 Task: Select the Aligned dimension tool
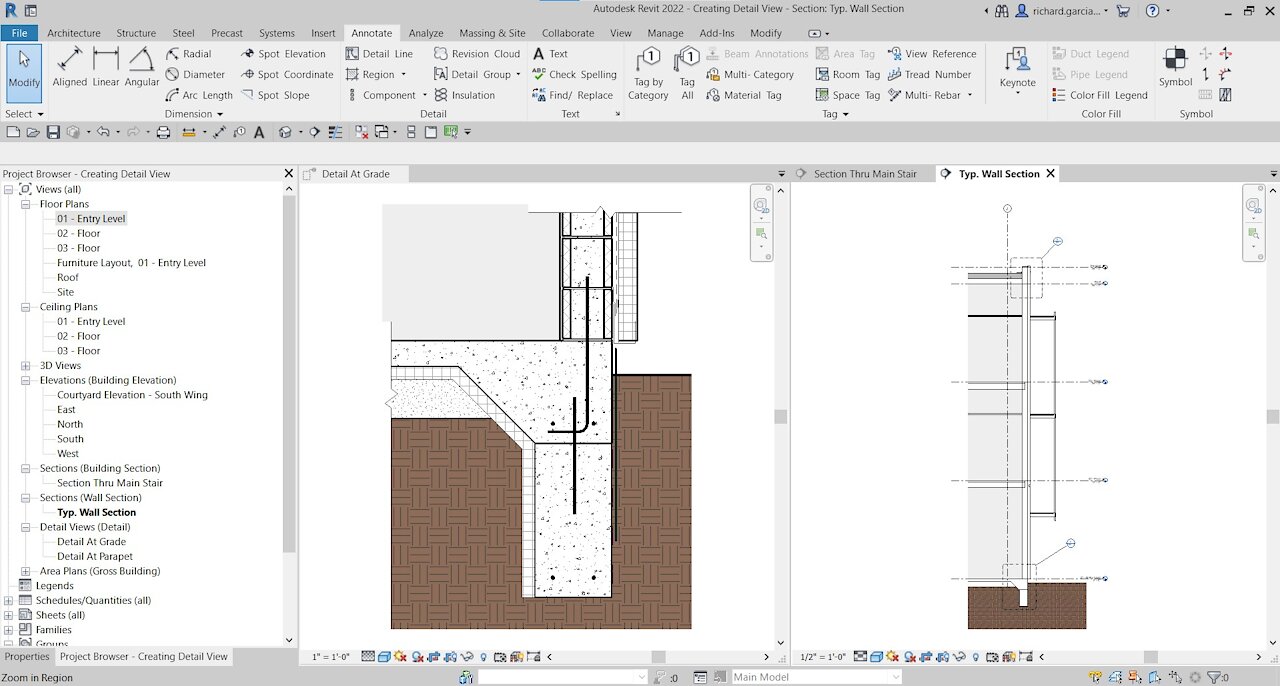coord(70,68)
